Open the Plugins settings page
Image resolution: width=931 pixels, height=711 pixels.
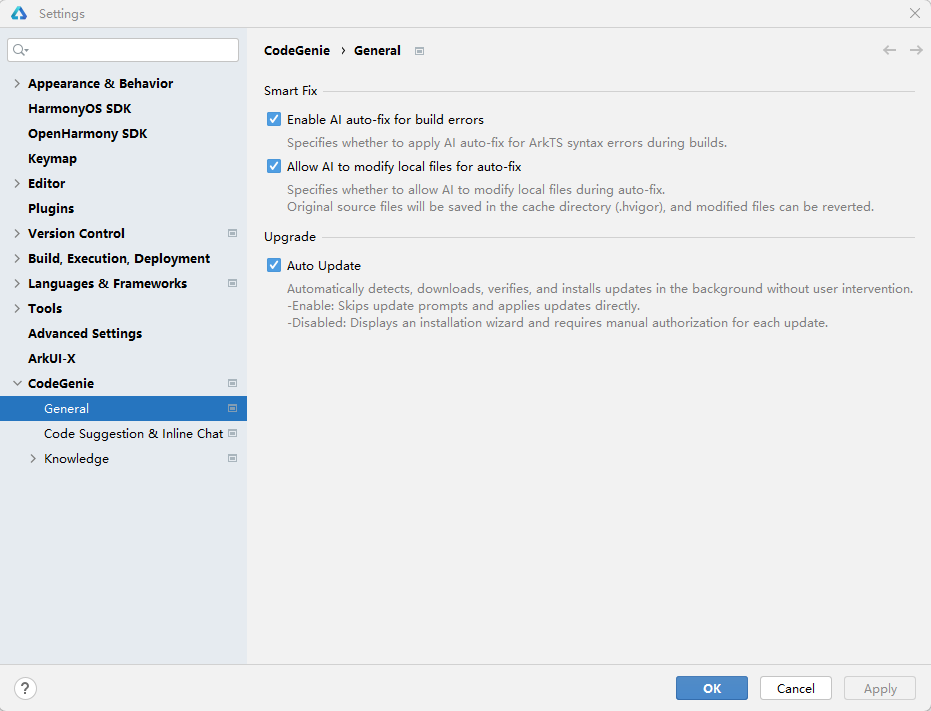51,209
